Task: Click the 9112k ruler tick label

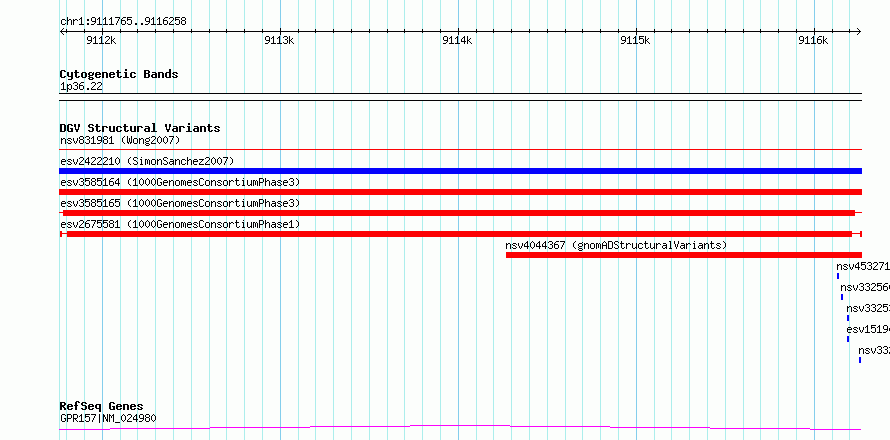Action: [101, 40]
